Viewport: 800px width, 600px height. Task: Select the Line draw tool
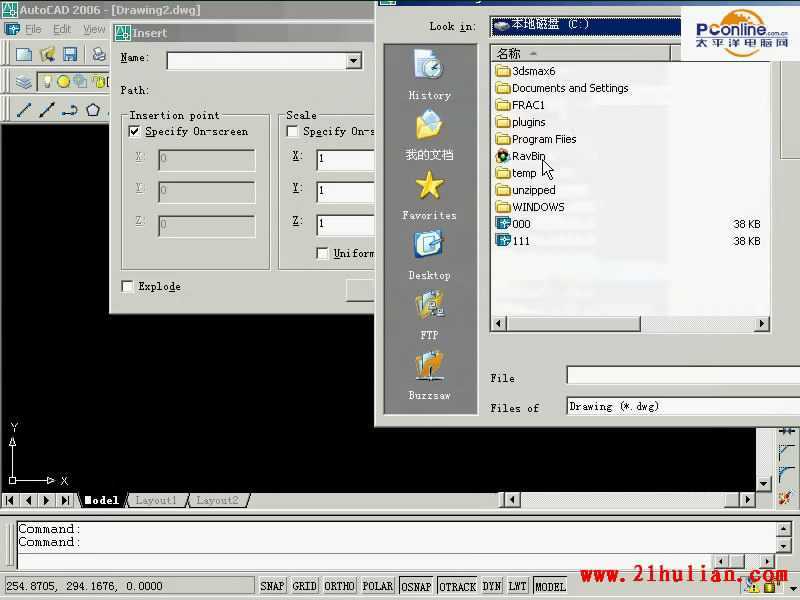24,110
